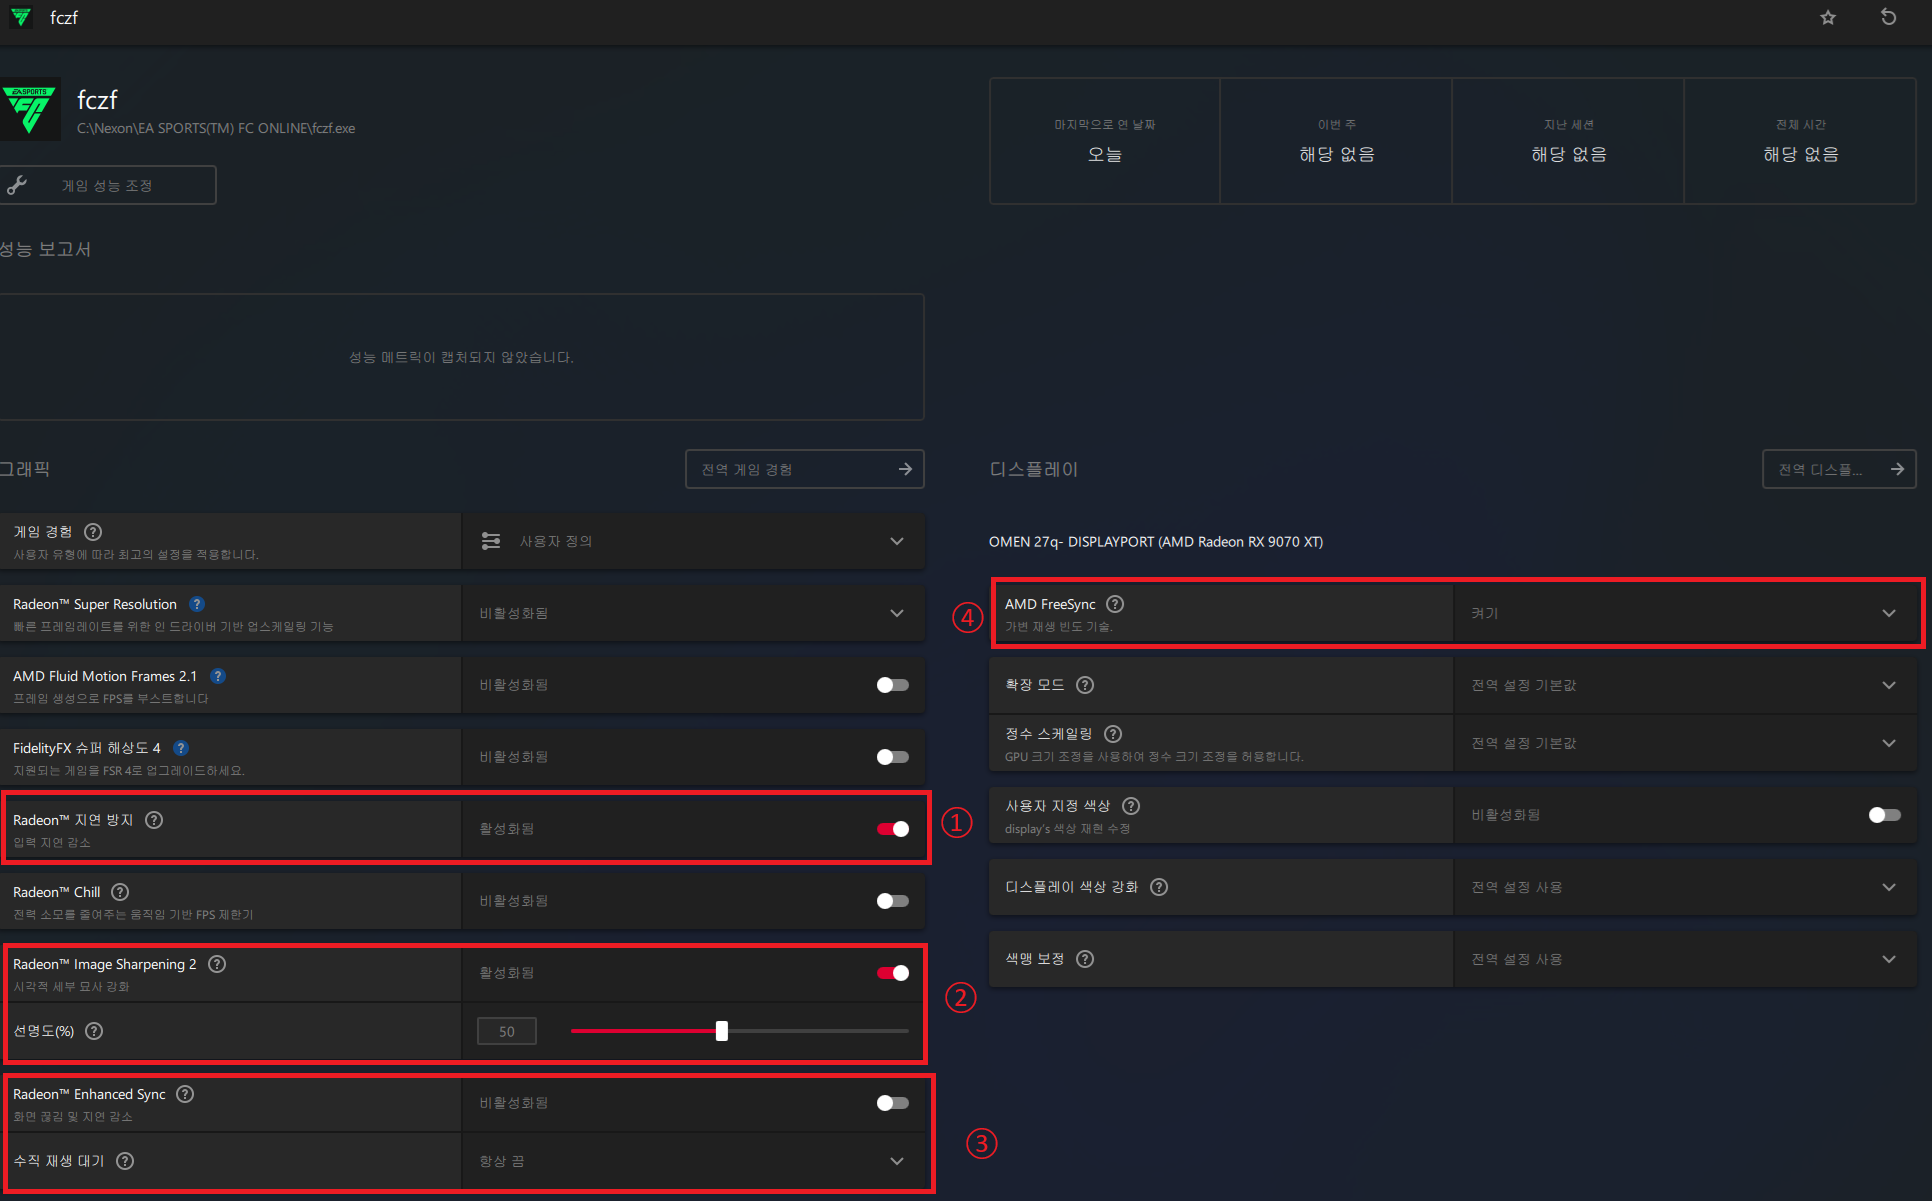Image resolution: width=1932 pixels, height=1201 pixels.
Task: Click help icon beside Radeon Chill
Action: tap(120, 892)
